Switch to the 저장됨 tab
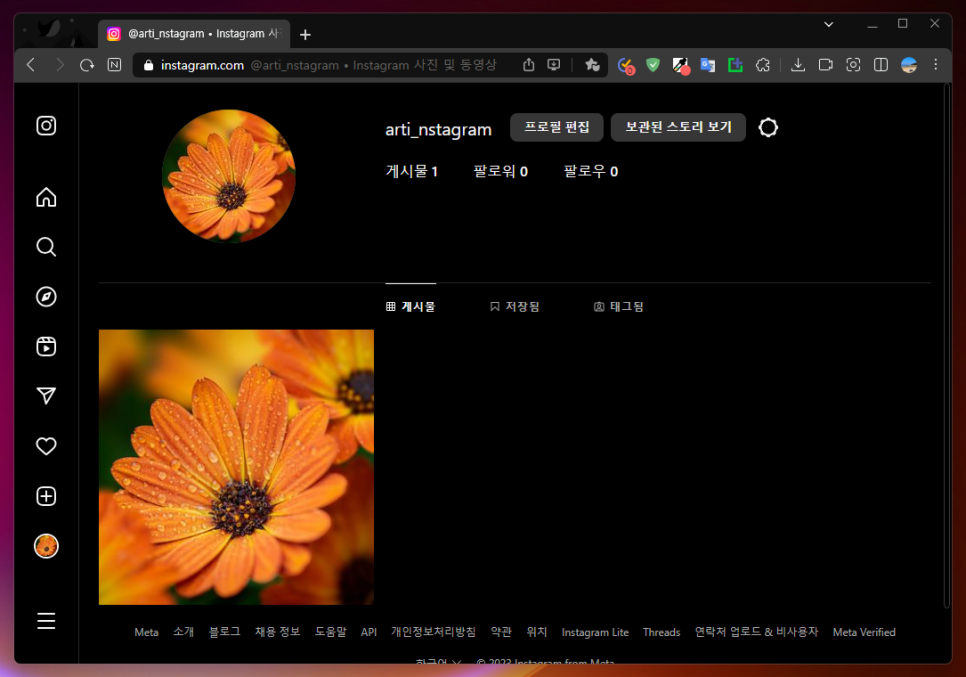The height and width of the screenshot is (677, 966). pyautogui.click(x=514, y=306)
